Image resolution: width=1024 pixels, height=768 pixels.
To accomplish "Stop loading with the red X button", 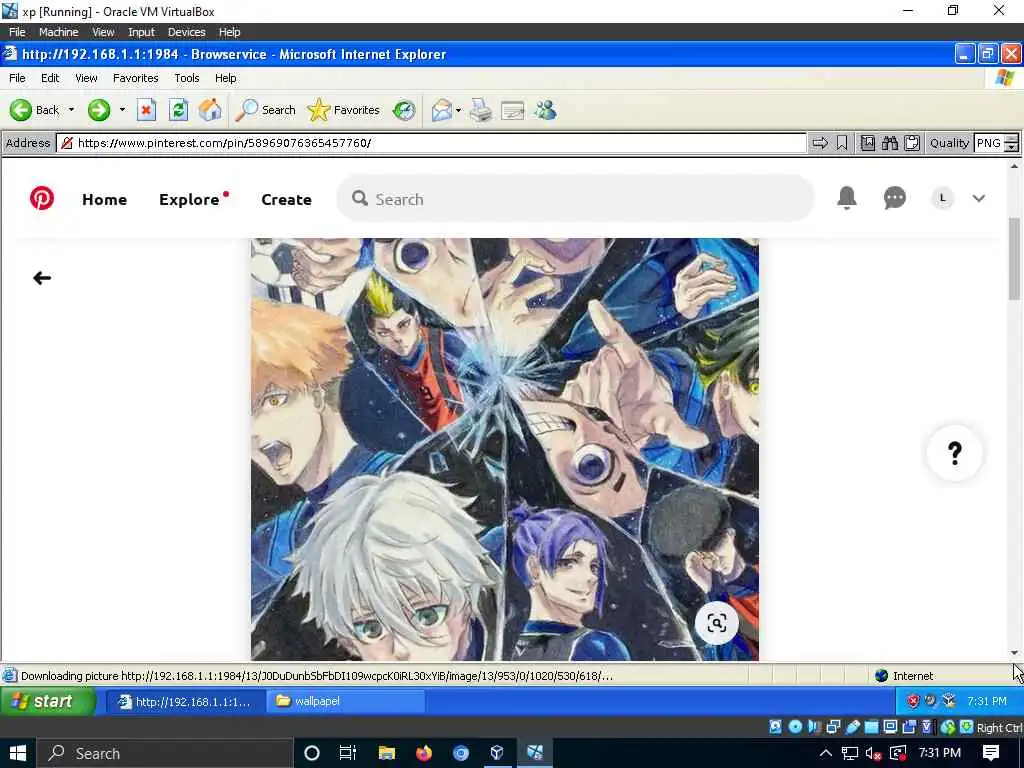I will 146,110.
